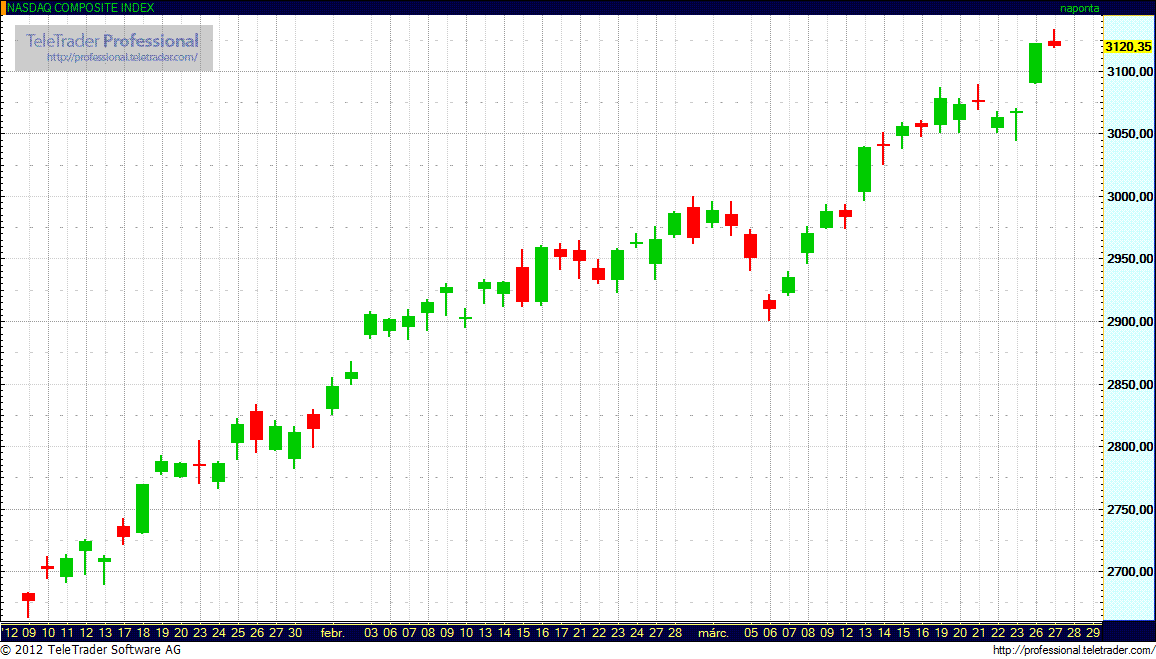
Task: Click the footer professional.teletrader.com link
Action: pyautogui.click(x=1073, y=651)
